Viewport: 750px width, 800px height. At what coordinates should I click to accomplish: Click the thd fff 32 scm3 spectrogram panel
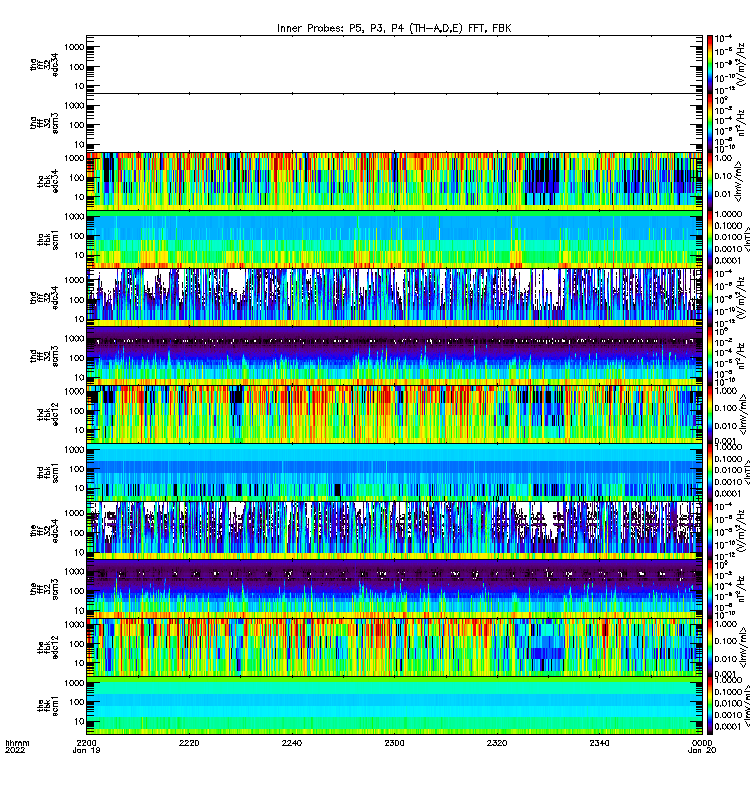point(394,356)
